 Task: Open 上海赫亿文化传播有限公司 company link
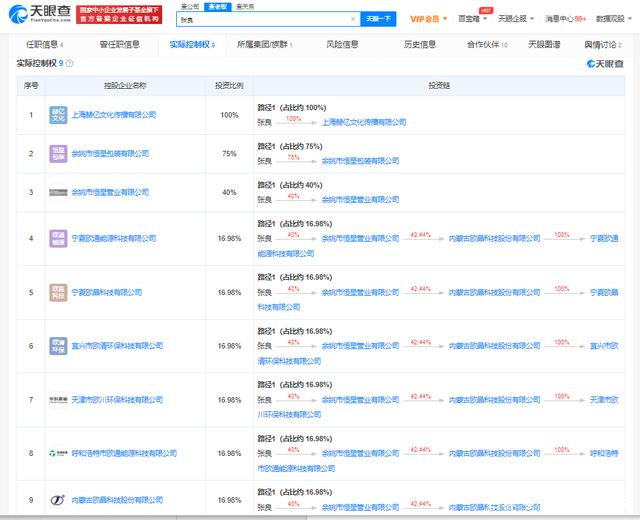(114, 115)
